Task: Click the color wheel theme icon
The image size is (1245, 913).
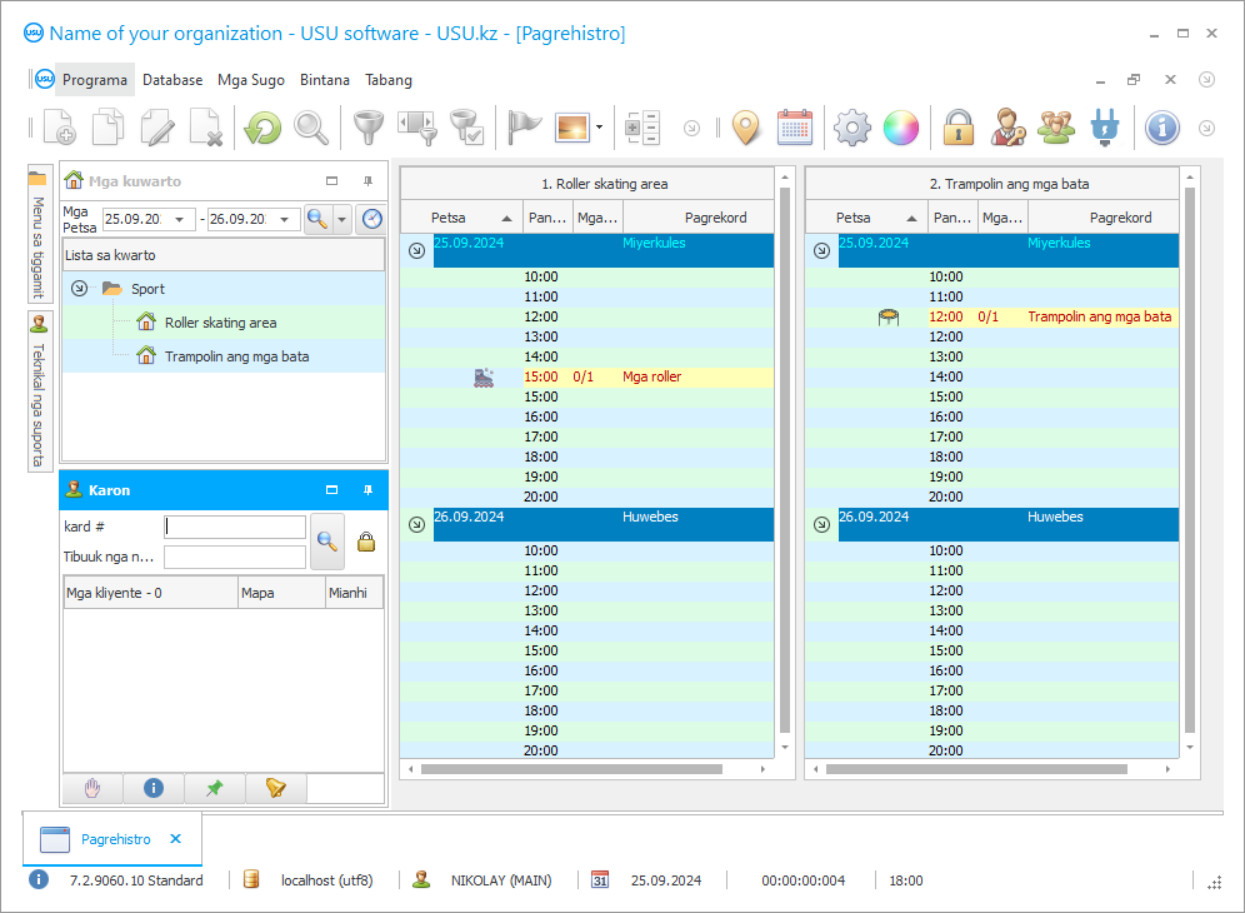Action: coord(900,128)
